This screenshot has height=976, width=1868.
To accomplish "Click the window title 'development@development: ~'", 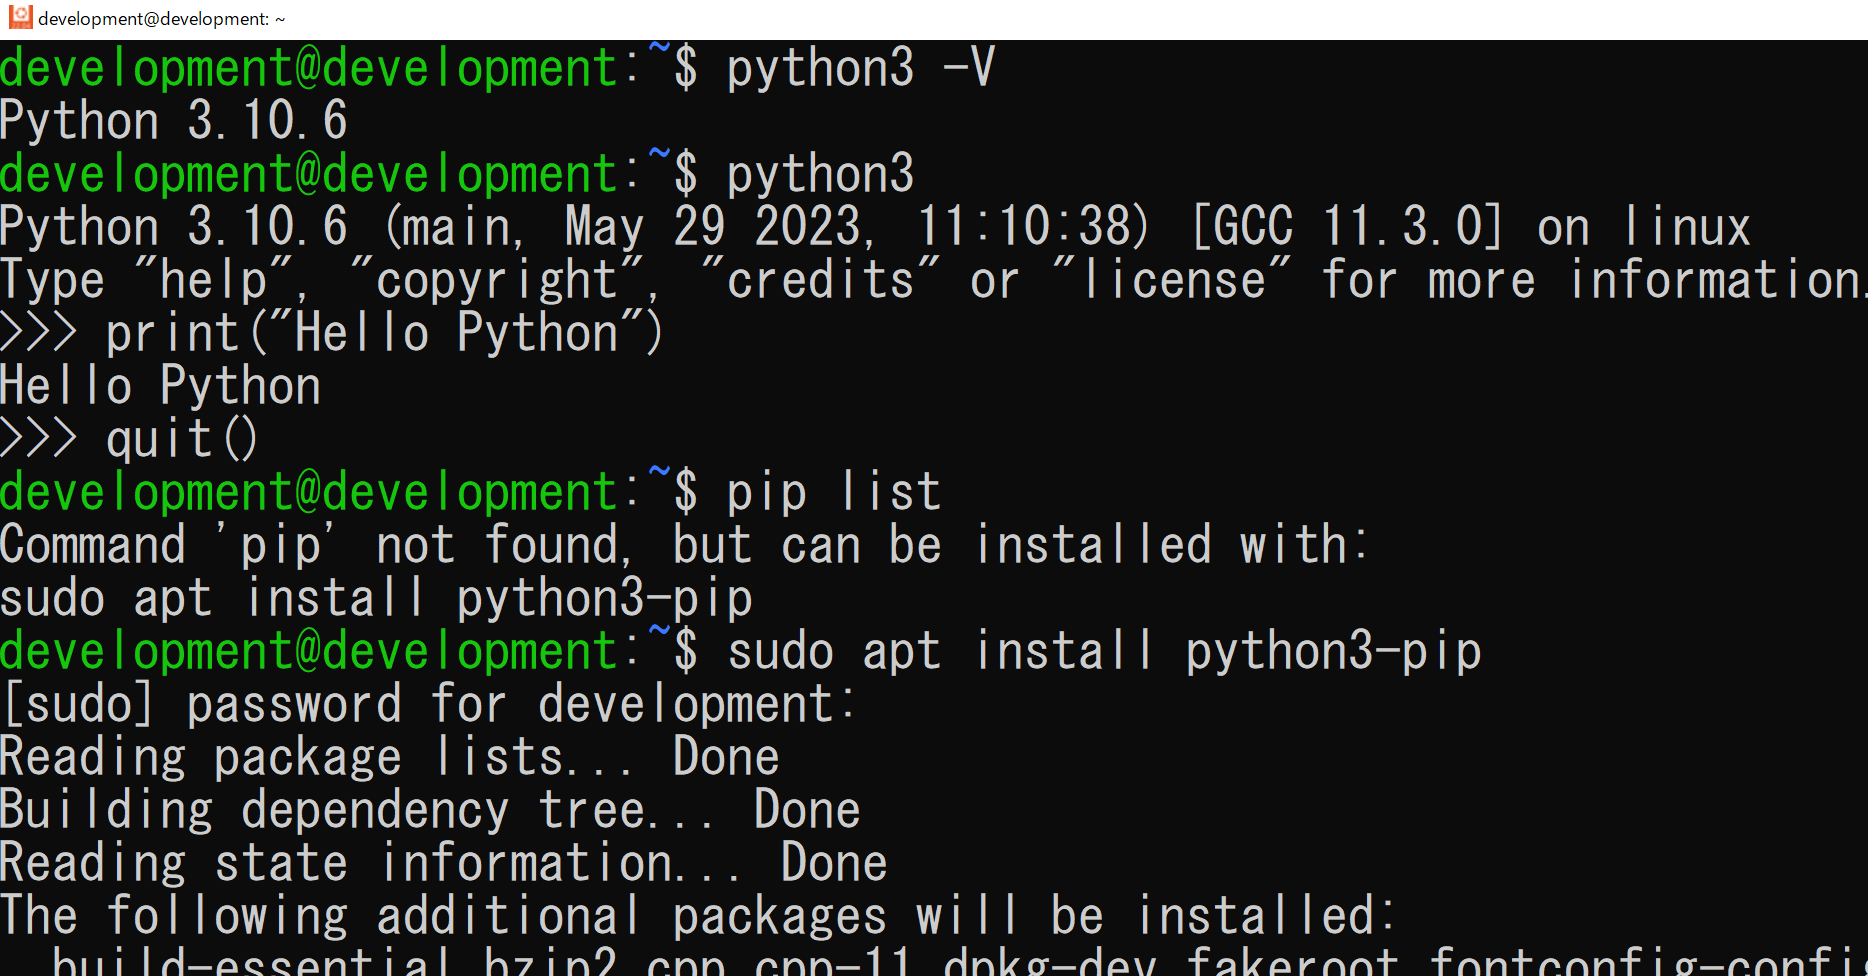I will [162, 19].
